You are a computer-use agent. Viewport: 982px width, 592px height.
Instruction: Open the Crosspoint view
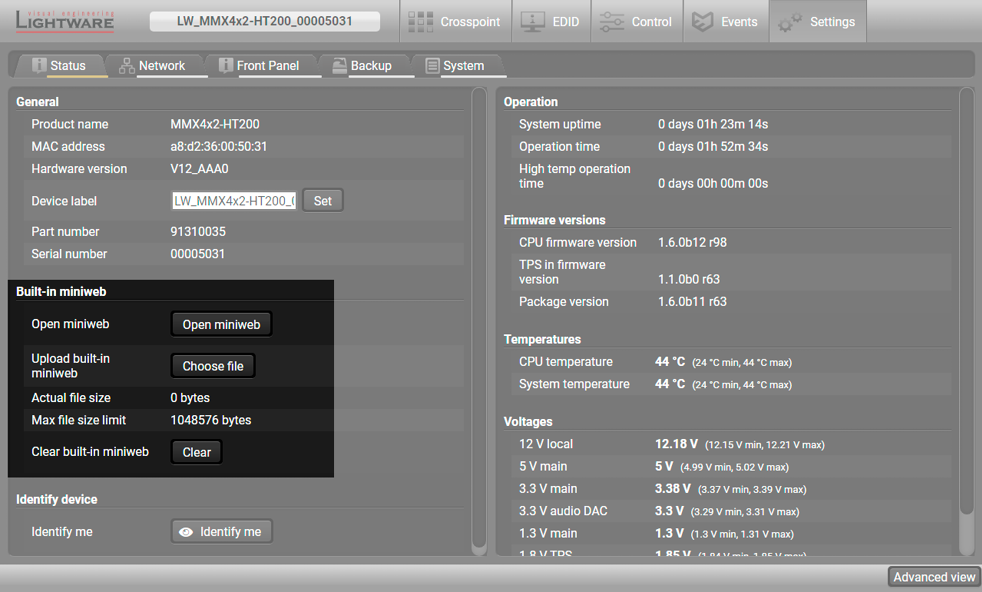[455, 21]
